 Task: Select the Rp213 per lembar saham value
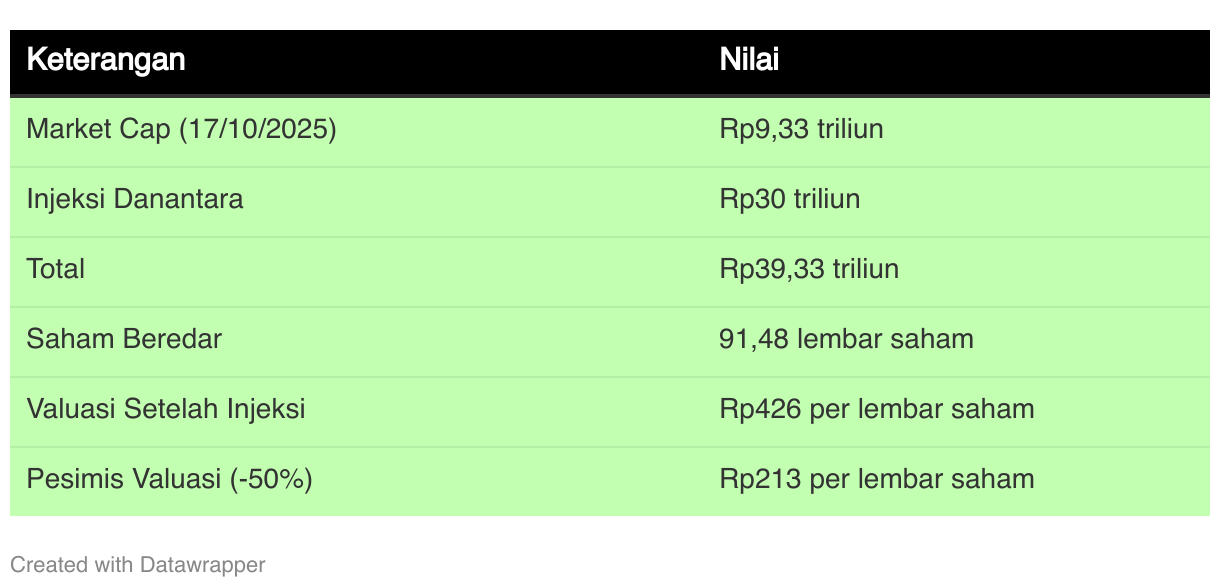(876, 479)
